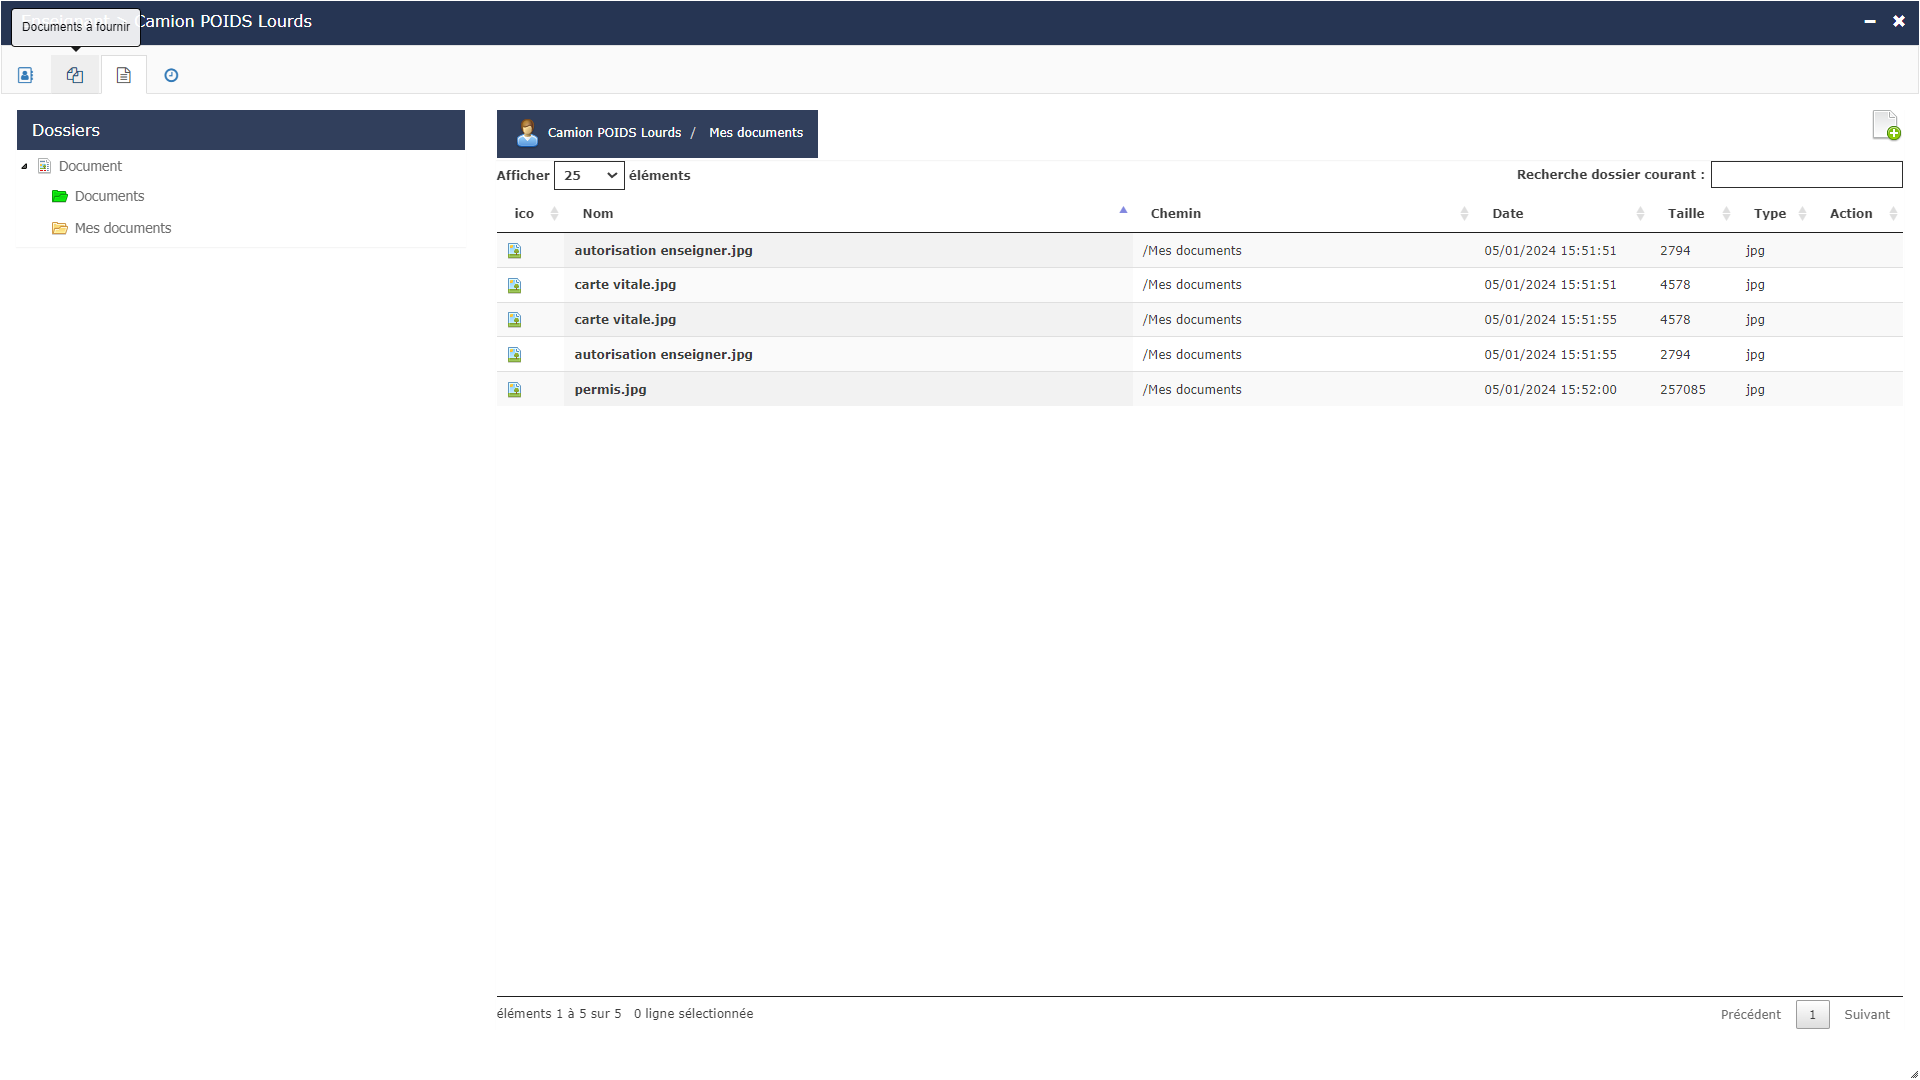Open the Afficher 25 éléments dropdown

[589, 175]
